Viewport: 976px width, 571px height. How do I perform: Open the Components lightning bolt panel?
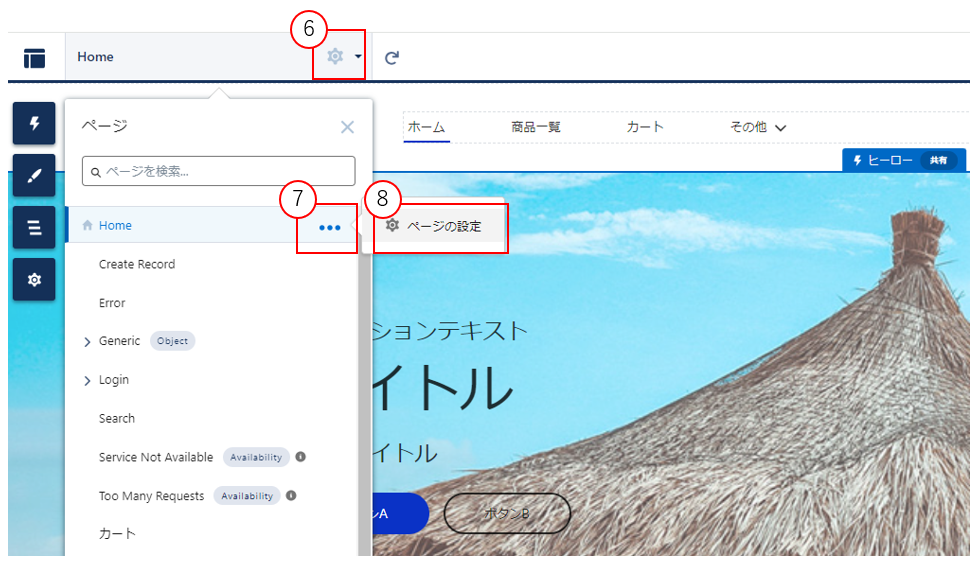coord(34,123)
